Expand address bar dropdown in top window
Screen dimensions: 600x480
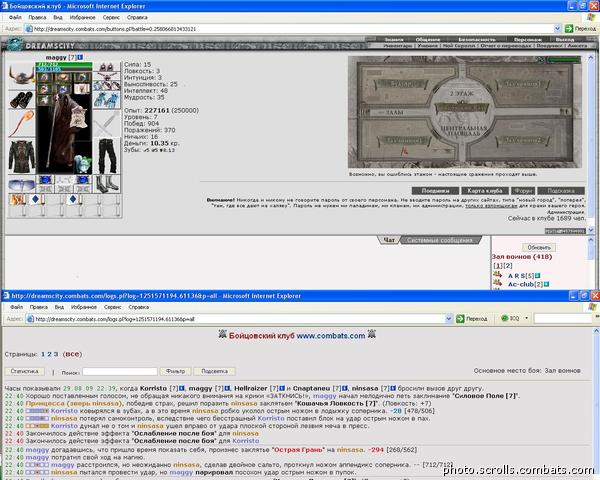(557, 28)
